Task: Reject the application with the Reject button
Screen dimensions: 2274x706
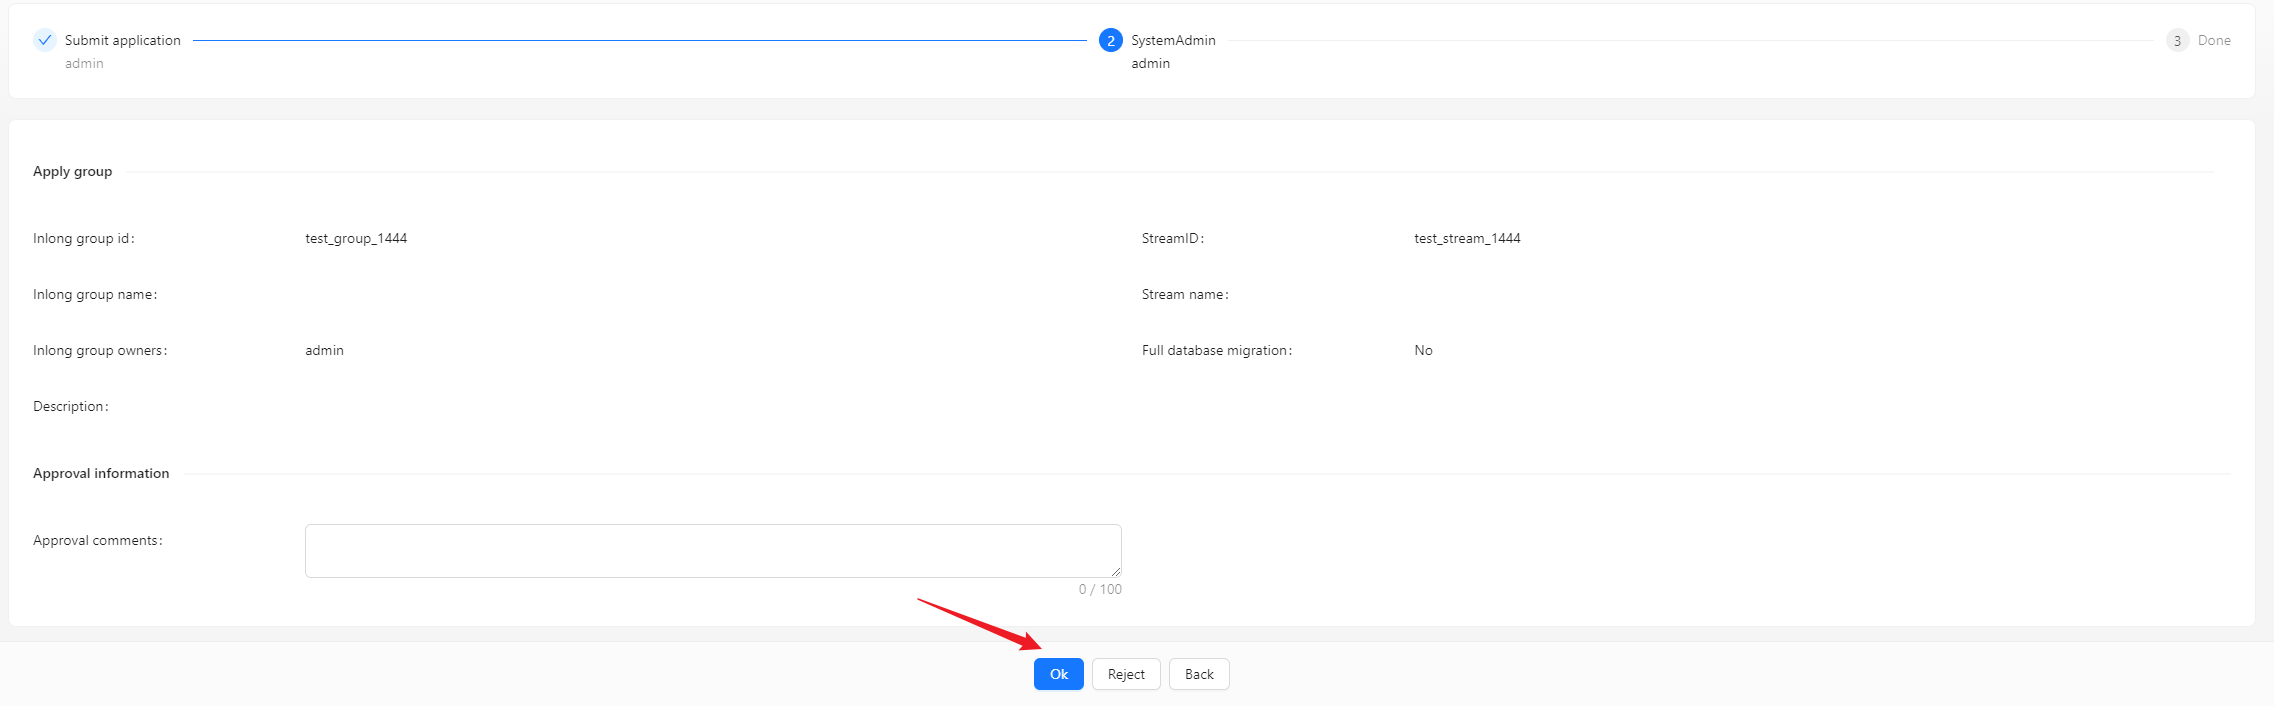Action: click(1126, 674)
